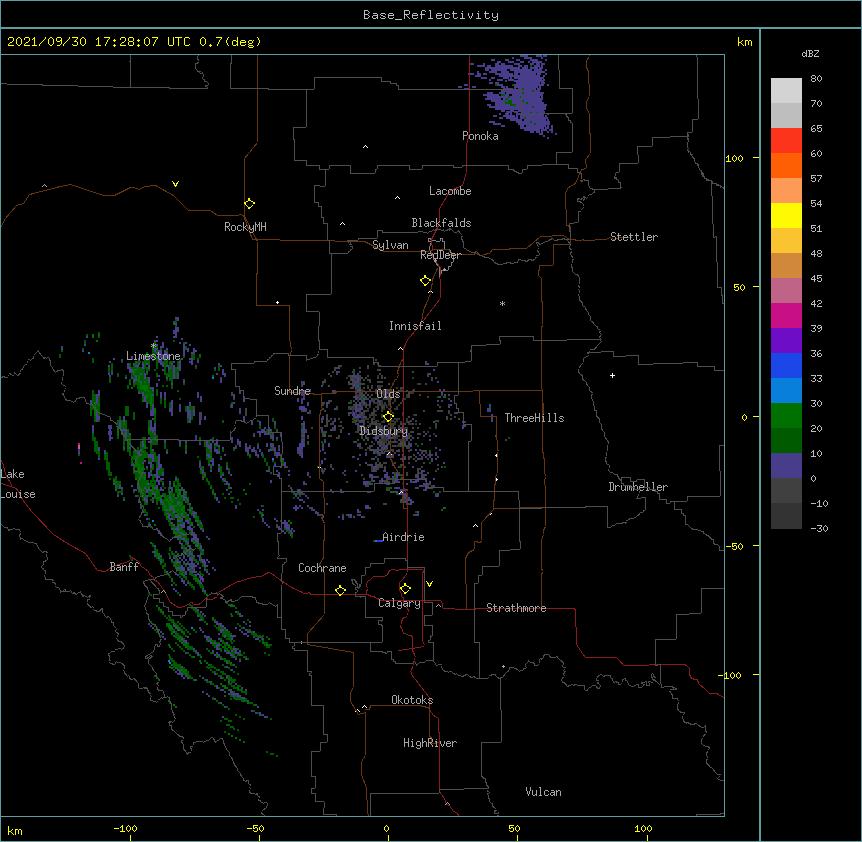The width and height of the screenshot is (862, 842).
Task: Click the yellow diamond marker above Calgary label
Action: click(x=405, y=589)
